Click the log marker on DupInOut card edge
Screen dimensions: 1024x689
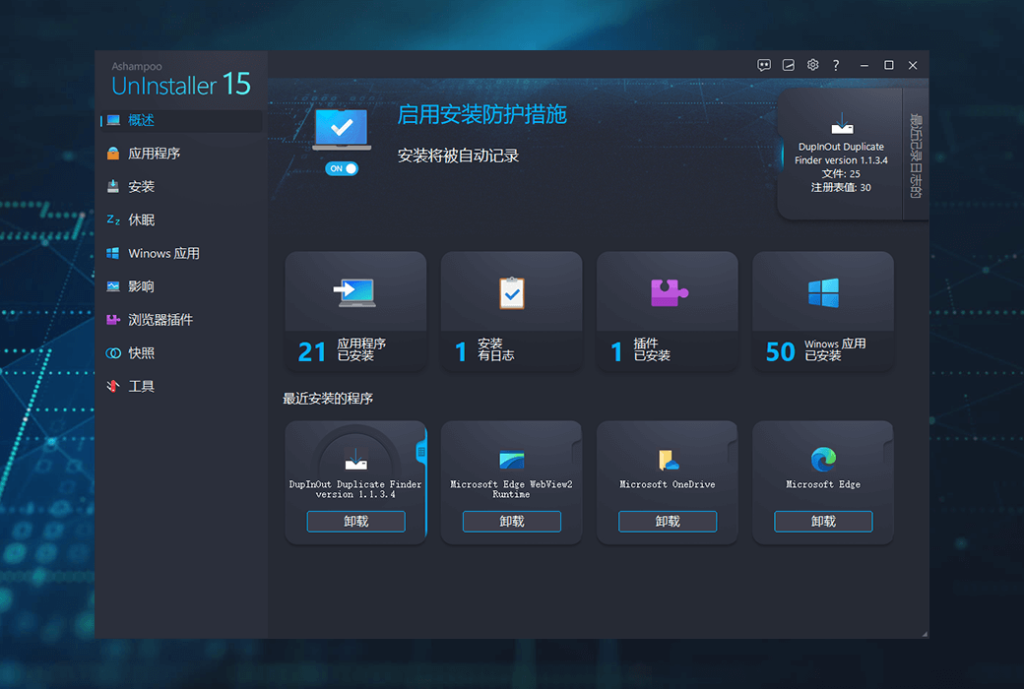[x=421, y=452]
